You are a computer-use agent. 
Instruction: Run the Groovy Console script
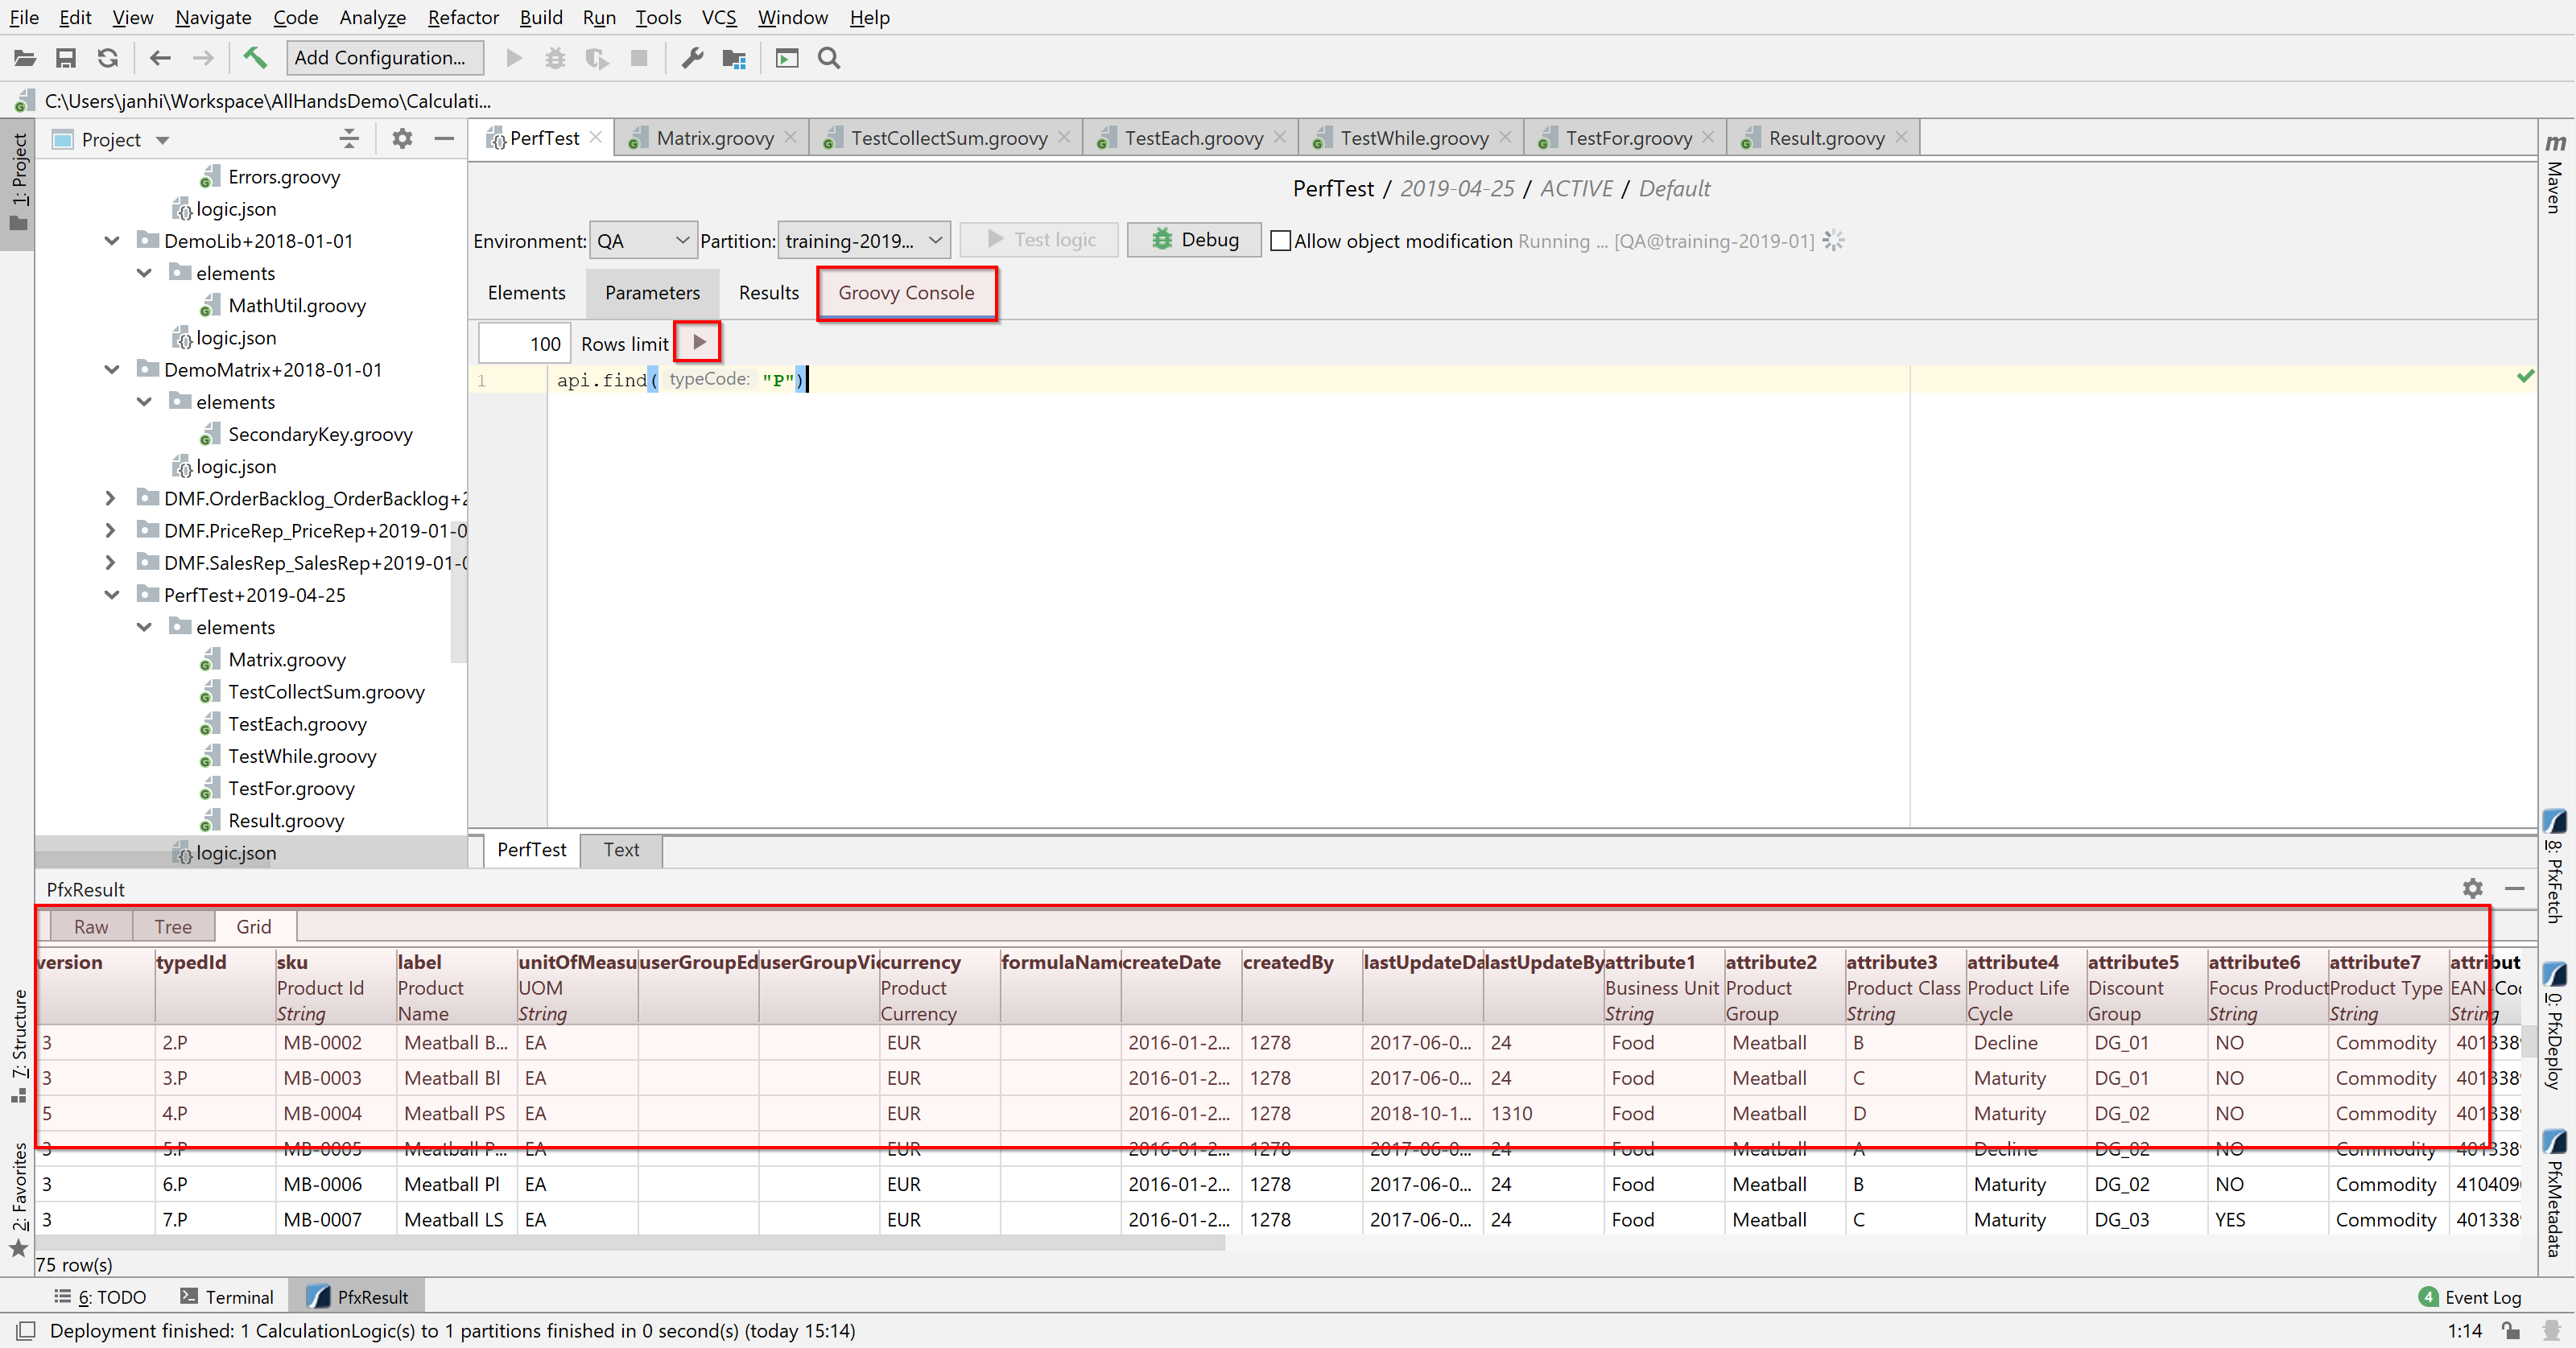699,342
